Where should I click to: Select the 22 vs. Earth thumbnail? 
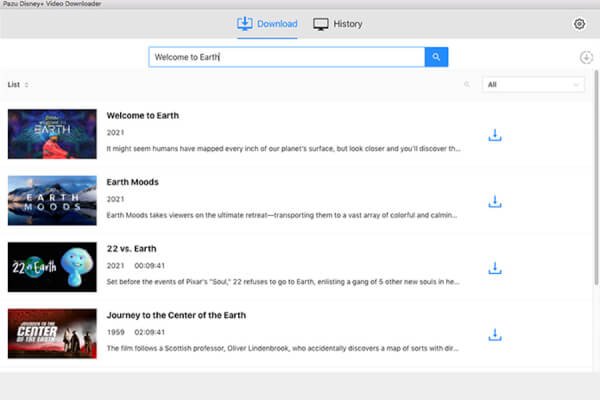pyautogui.click(x=52, y=267)
